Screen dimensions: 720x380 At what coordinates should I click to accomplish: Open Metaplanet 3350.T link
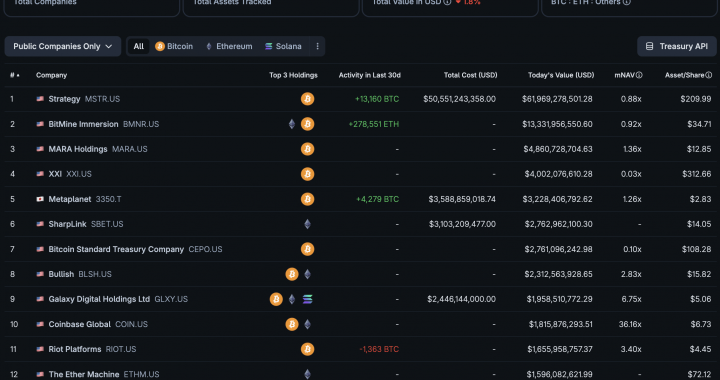85,199
